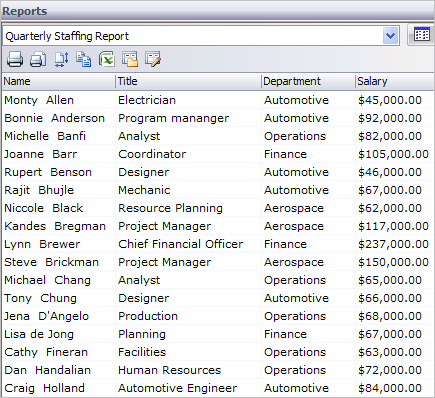Click the Chief Financial Officer title cell
Screen dimensions: 435x398
[x=188, y=244]
